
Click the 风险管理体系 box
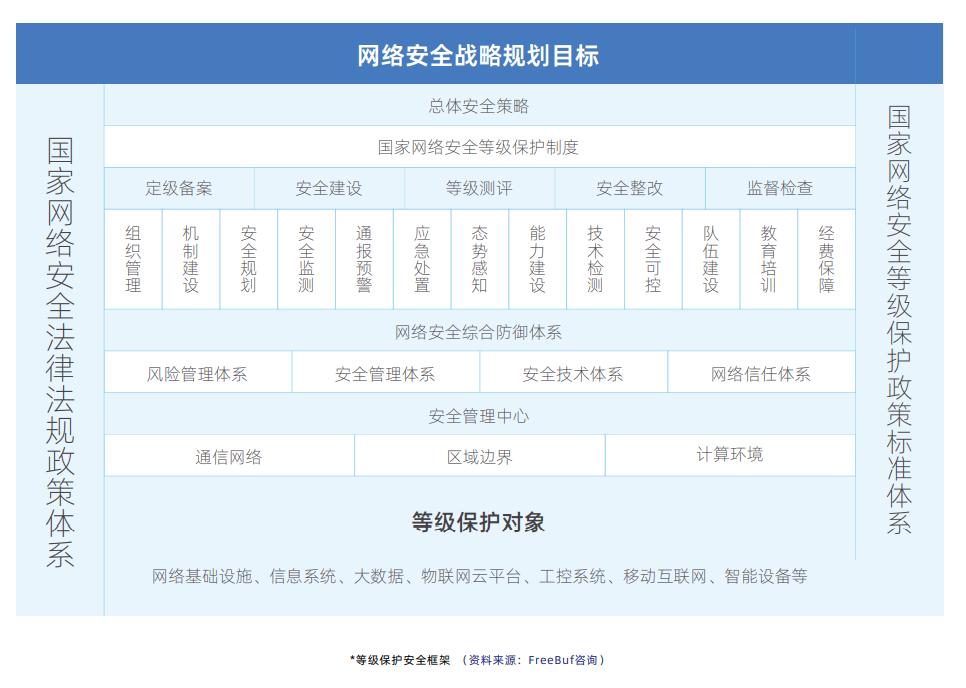pos(198,374)
